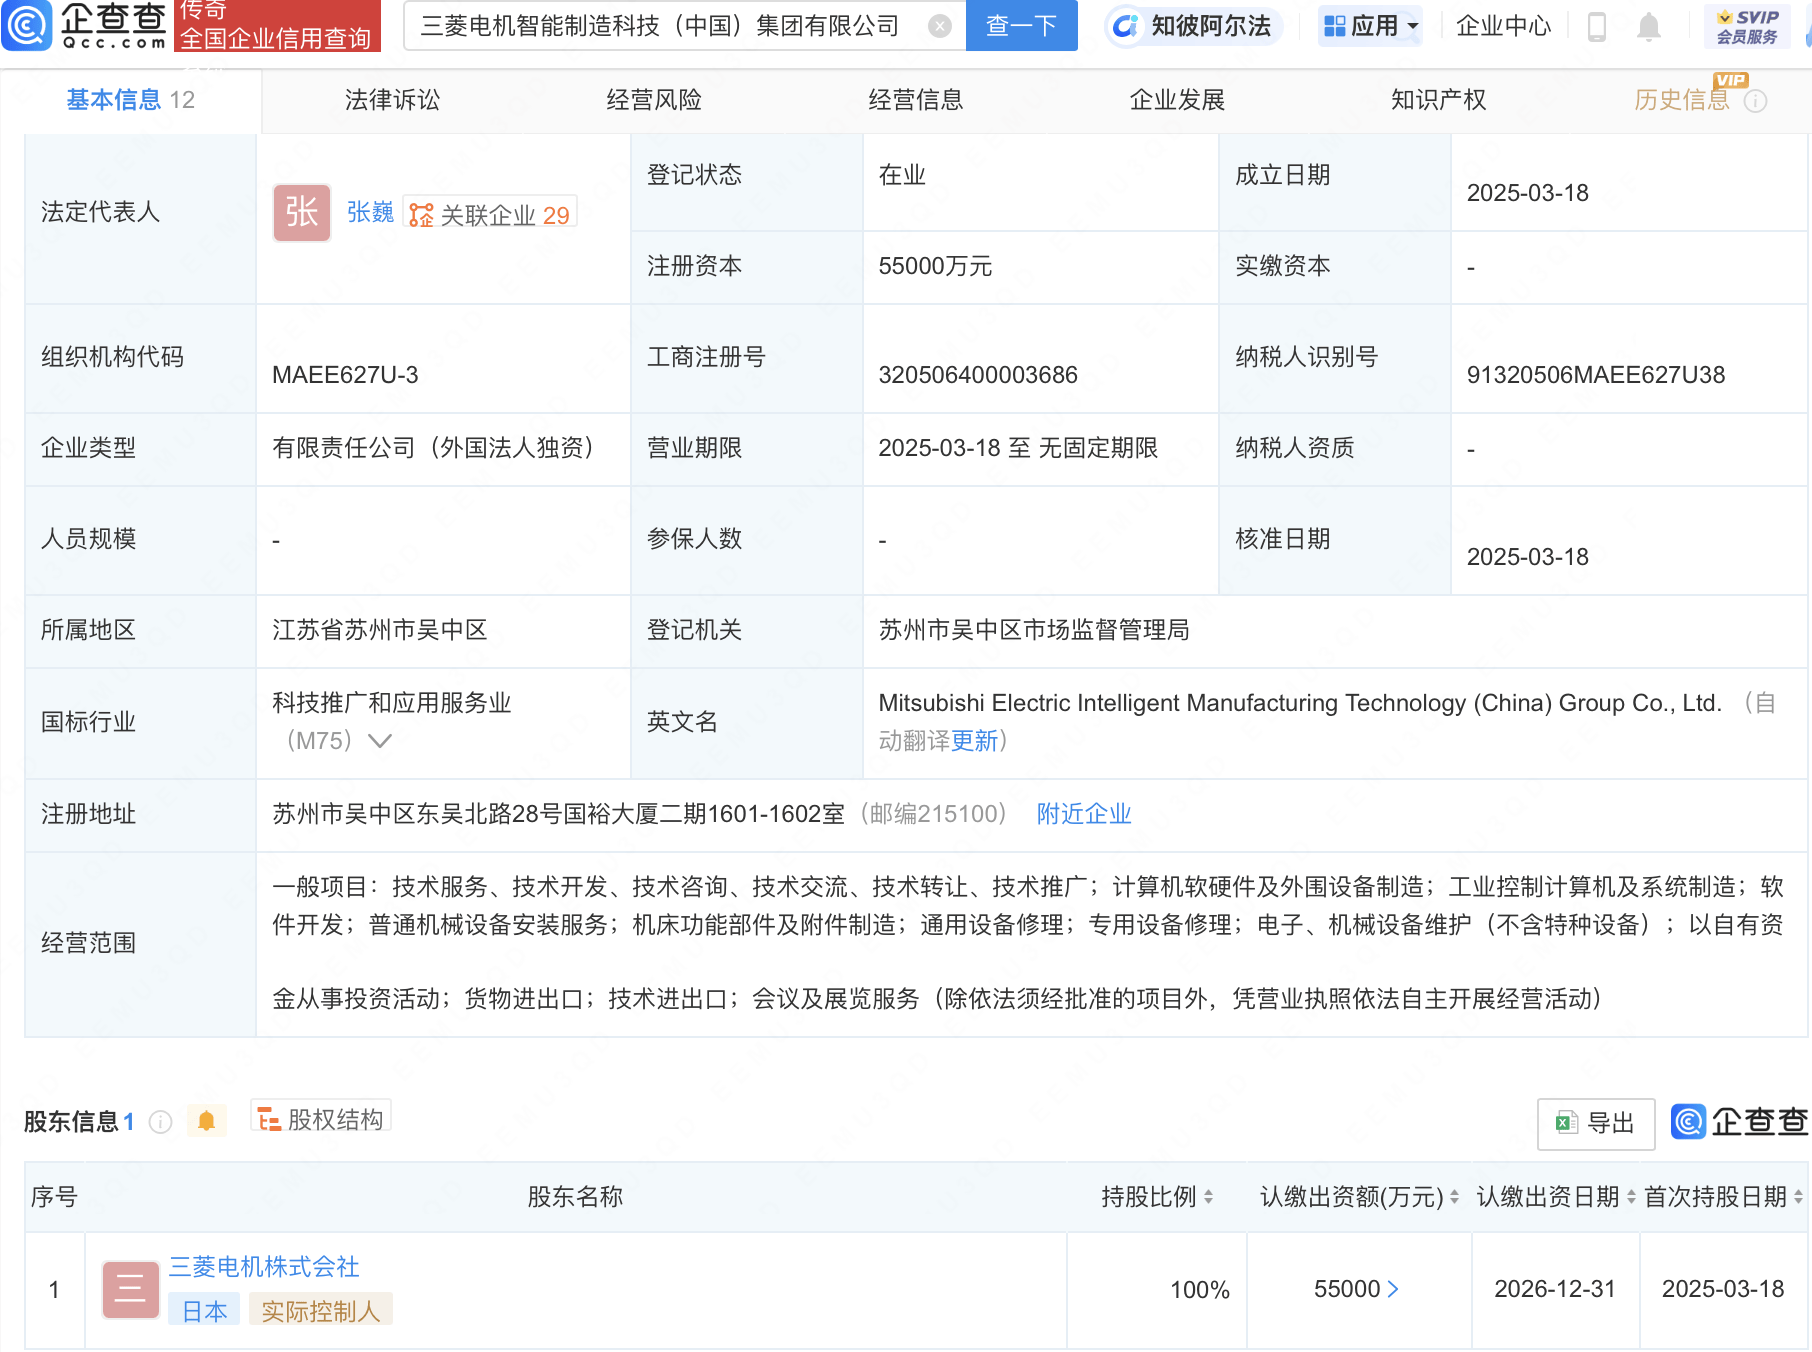1812x1352 pixels.
Task: Click info icon next to 股东信息
Action: [160, 1122]
